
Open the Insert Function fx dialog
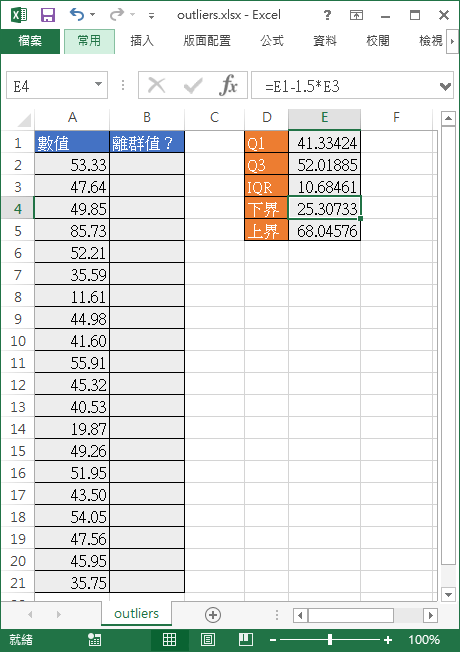coord(228,85)
